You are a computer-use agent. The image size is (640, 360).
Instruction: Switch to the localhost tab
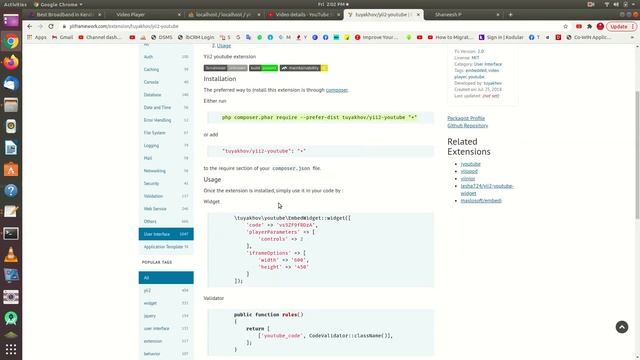[224, 14]
